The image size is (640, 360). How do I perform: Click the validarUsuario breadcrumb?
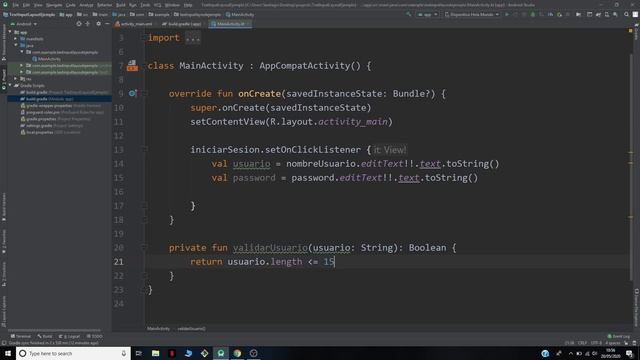(191, 329)
